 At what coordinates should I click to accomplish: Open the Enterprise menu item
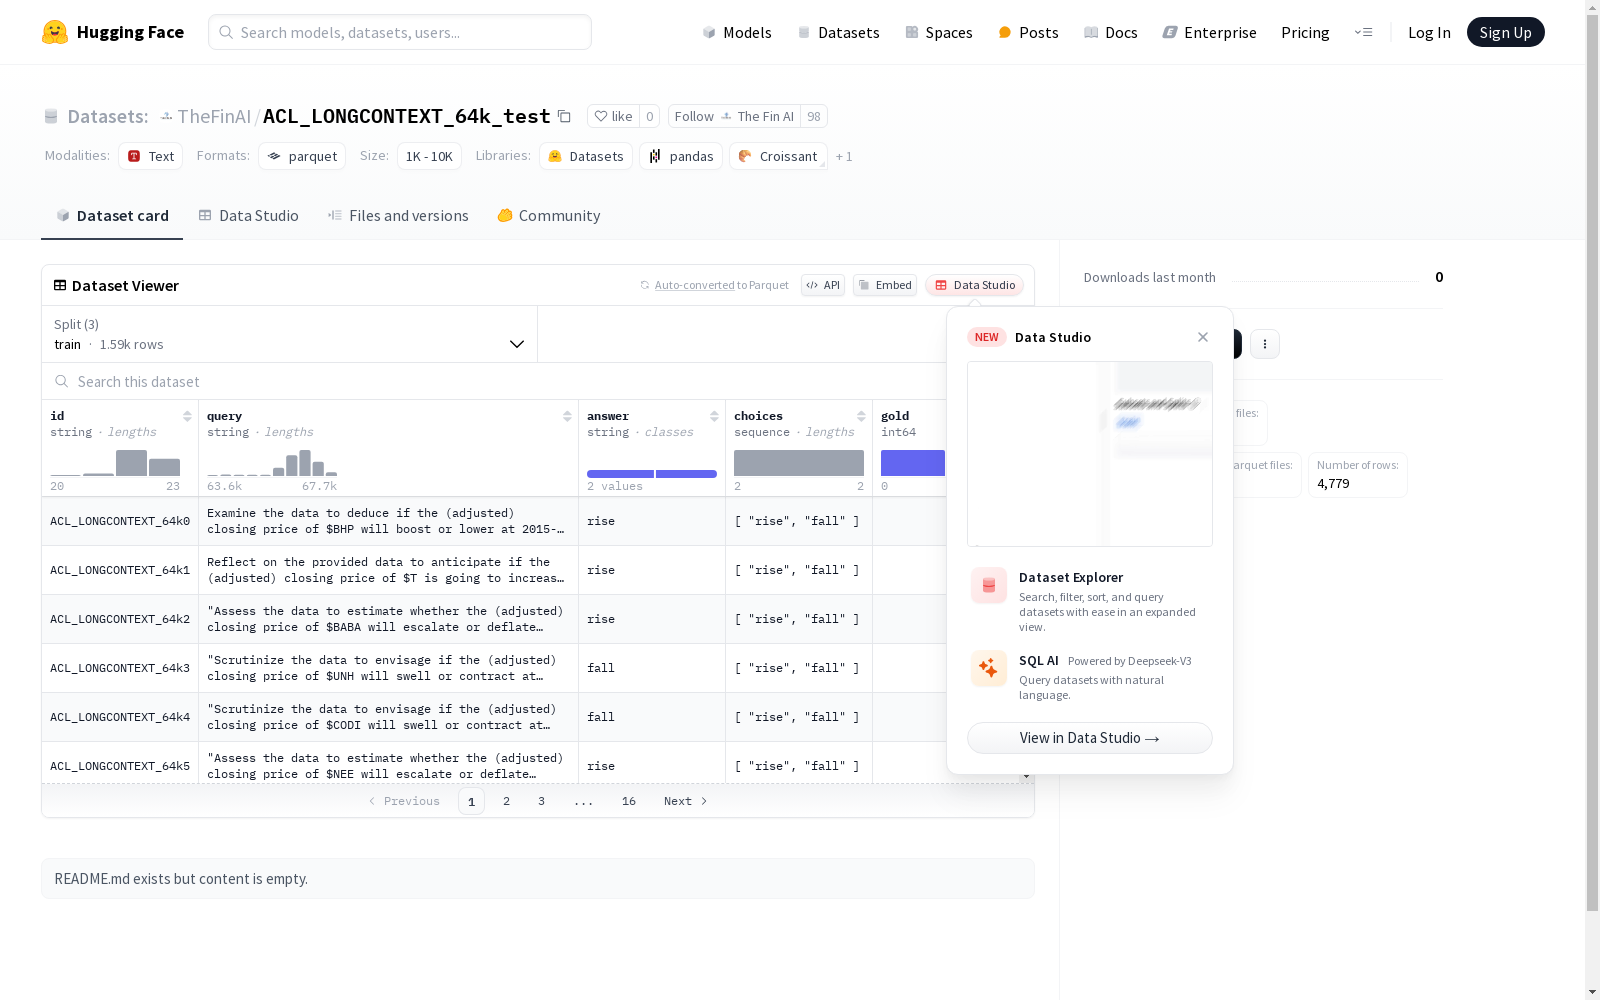(x=1210, y=32)
